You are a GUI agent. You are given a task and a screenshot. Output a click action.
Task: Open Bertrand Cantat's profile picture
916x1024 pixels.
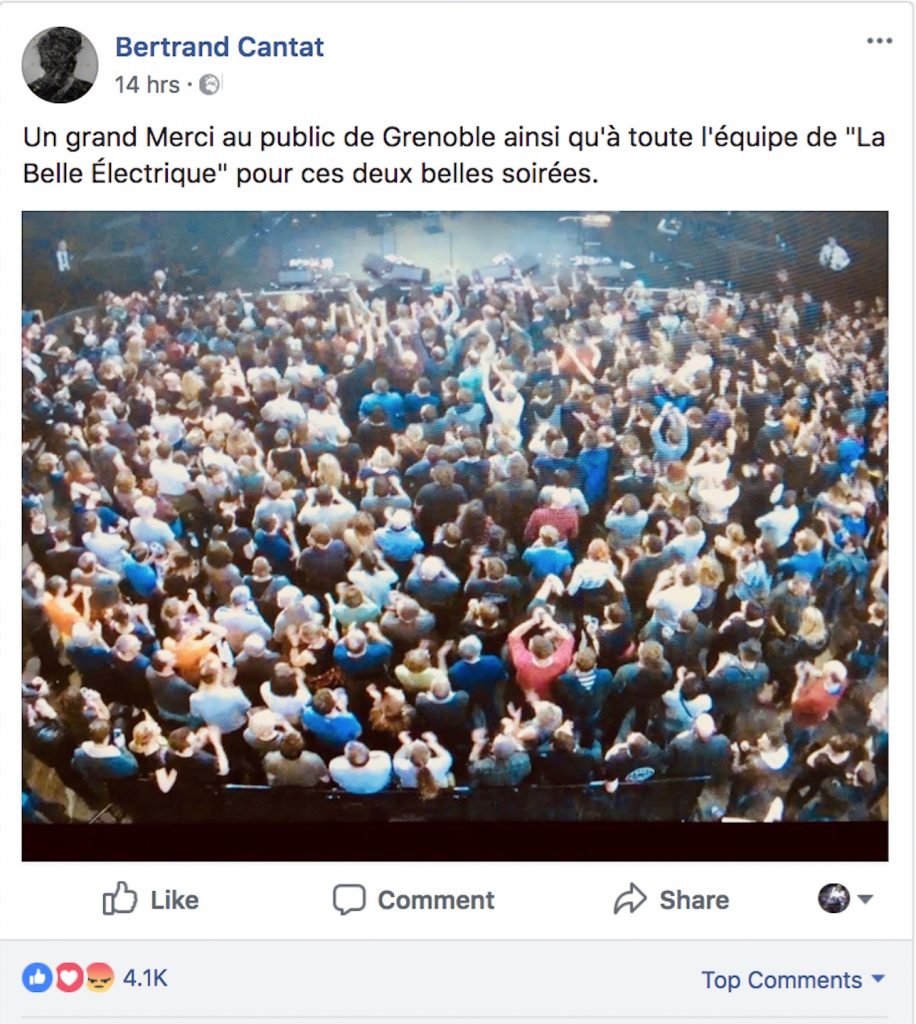point(60,65)
